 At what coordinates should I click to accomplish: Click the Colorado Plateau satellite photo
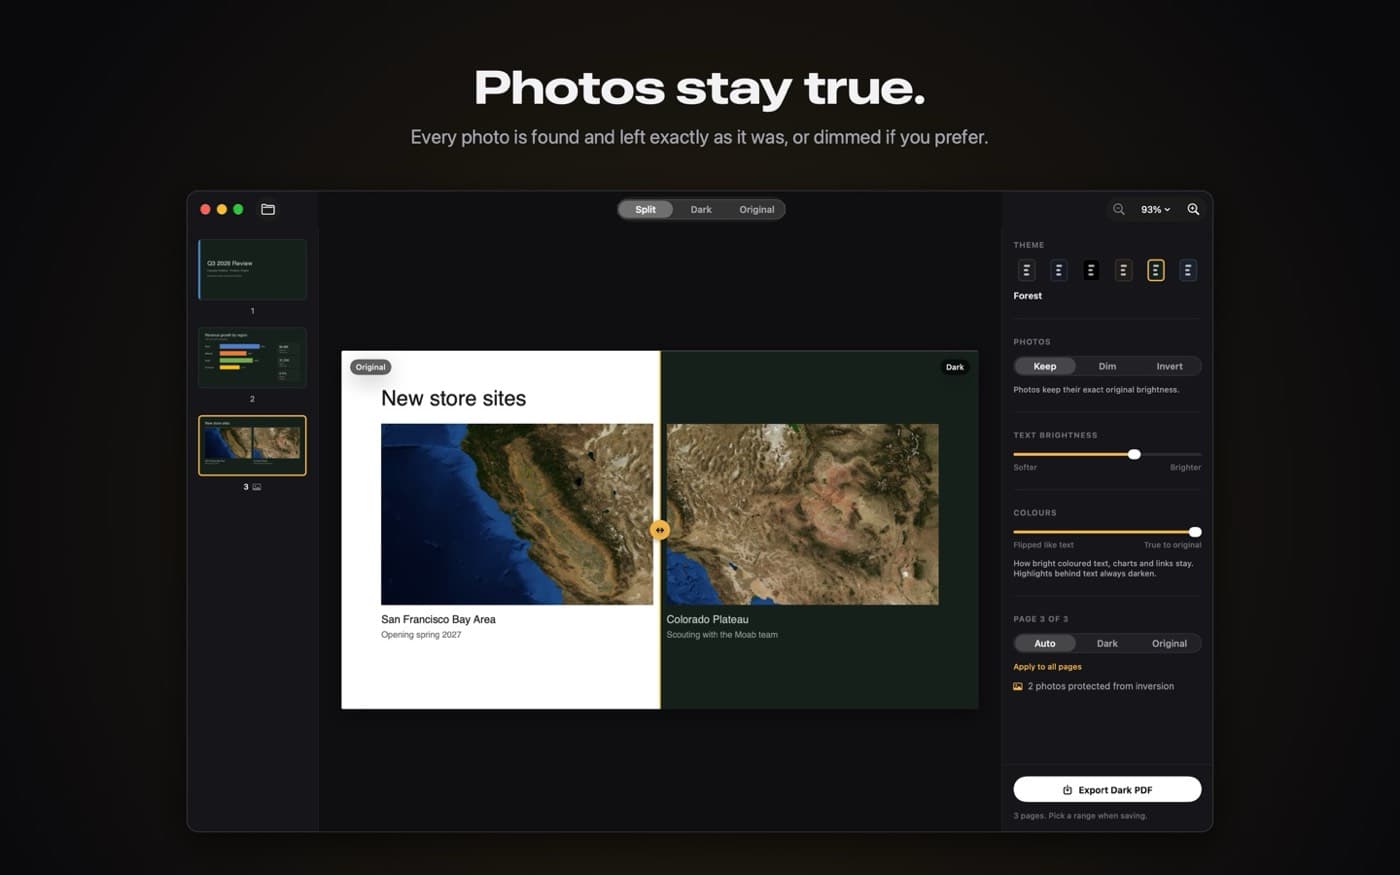click(x=802, y=514)
